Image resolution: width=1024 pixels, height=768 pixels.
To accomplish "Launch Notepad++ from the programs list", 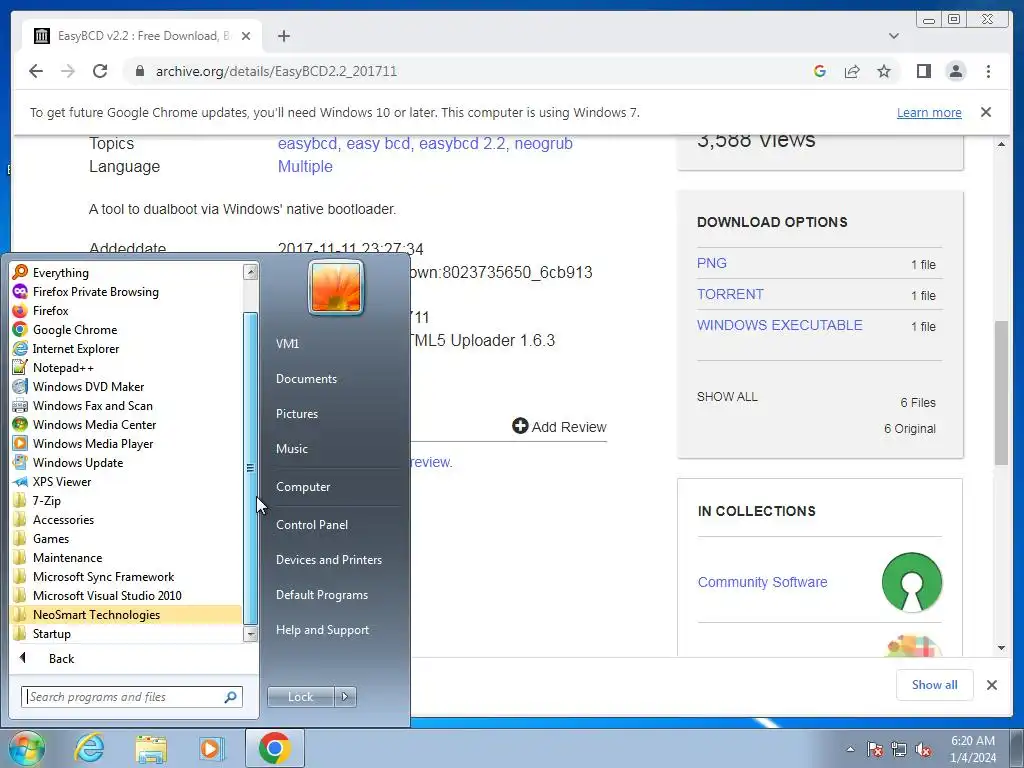I will pos(63,367).
